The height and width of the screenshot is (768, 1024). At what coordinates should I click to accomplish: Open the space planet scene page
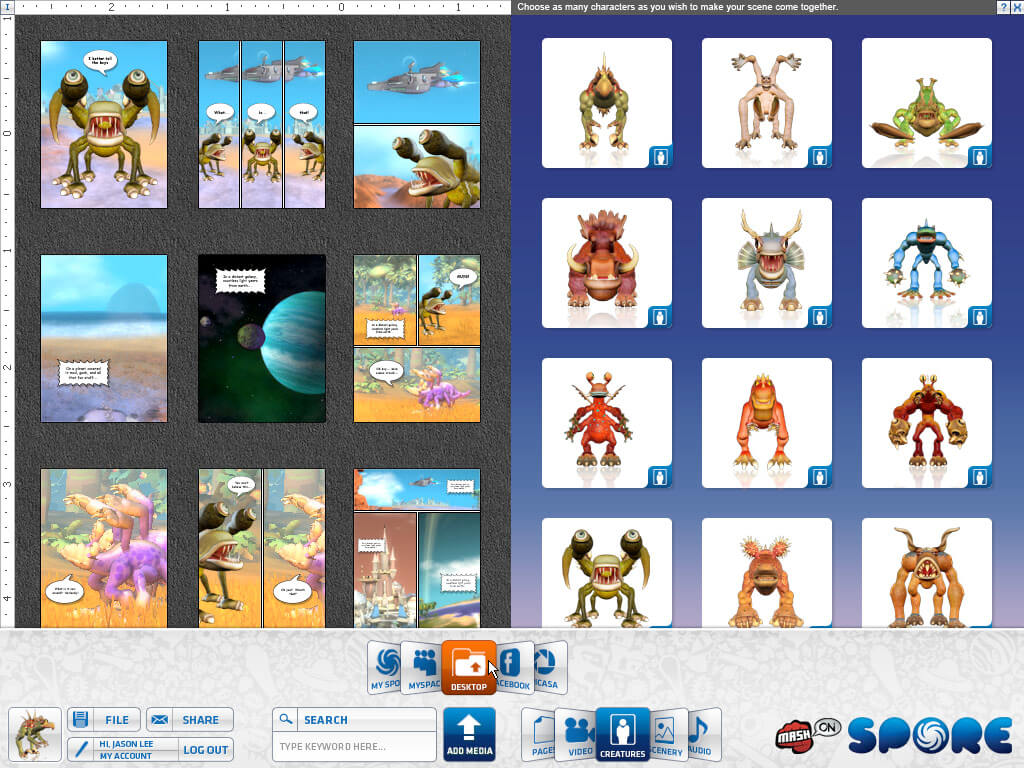click(x=262, y=338)
